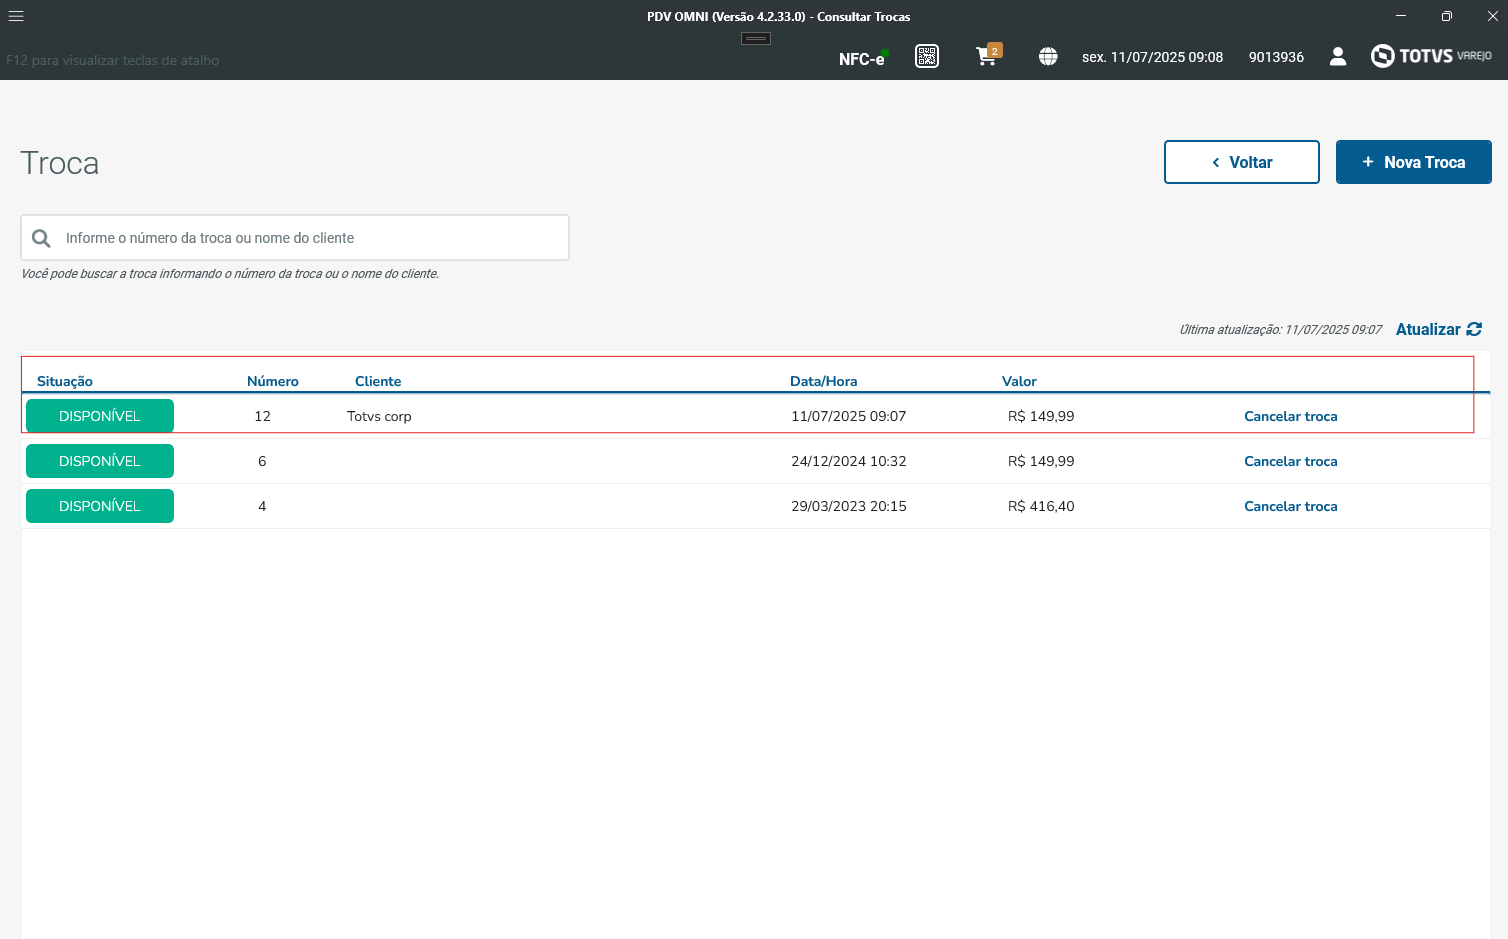Image resolution: width=1508 pixels, height=939 pixels.
Task: Go back with the Voltar button
Action: pyautogui.click(x=1242, y=162)
